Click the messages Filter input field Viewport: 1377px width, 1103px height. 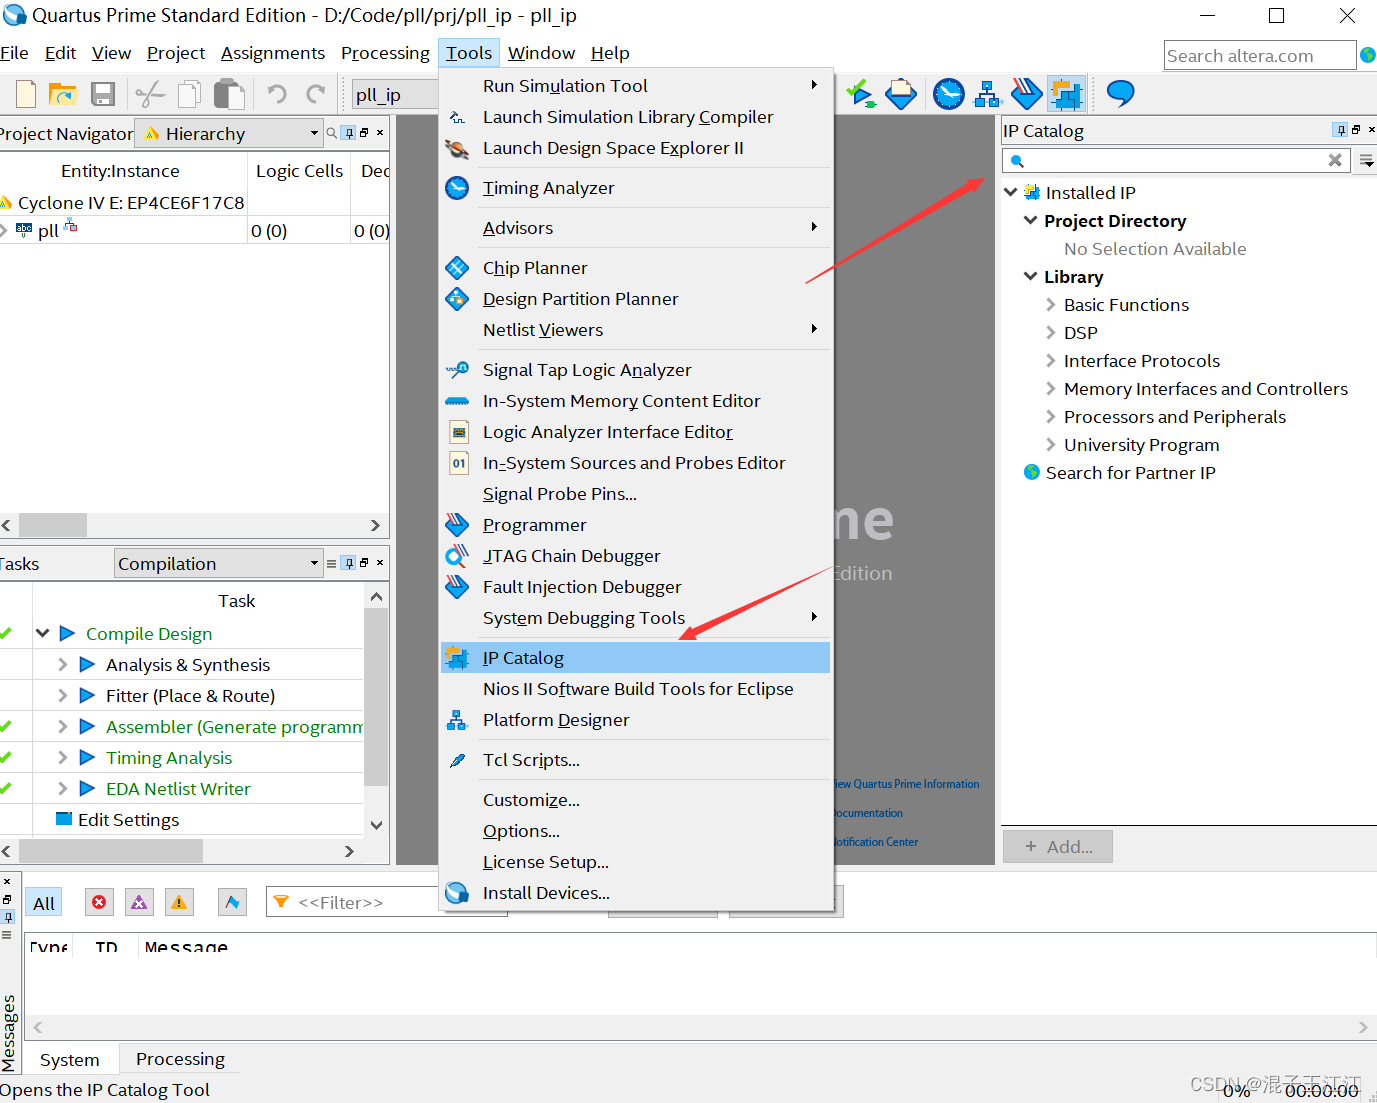coord(385,902)
